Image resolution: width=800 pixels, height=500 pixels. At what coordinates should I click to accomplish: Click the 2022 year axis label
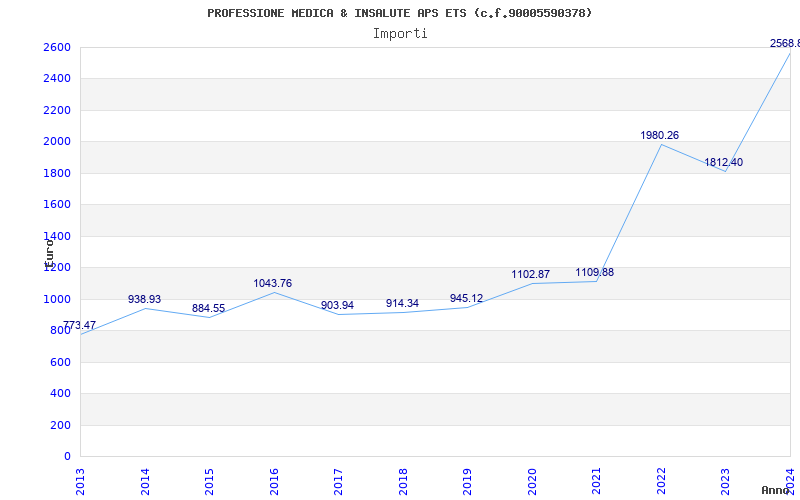point(661,482)
